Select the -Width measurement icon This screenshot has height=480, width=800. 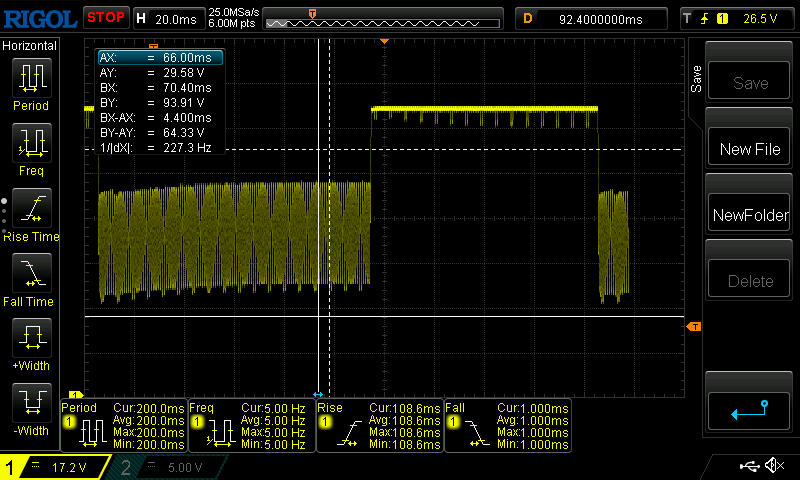click(30, 403)
